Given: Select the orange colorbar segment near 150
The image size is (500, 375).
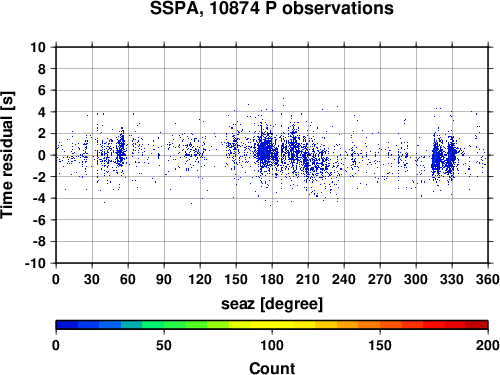Looking at the screenshot, I should (x=369, y=325).
